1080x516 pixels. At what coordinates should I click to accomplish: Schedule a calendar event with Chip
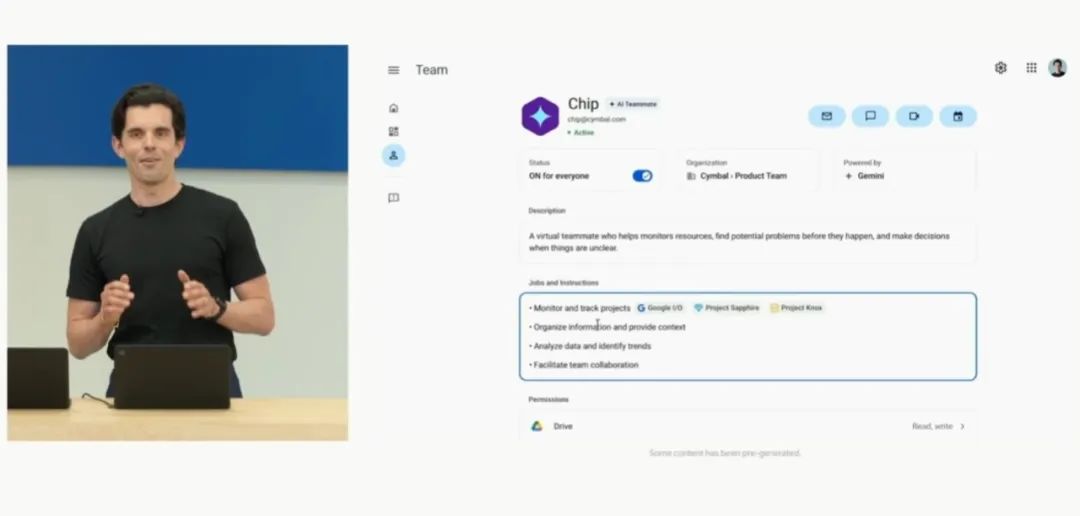pos(958,116)
